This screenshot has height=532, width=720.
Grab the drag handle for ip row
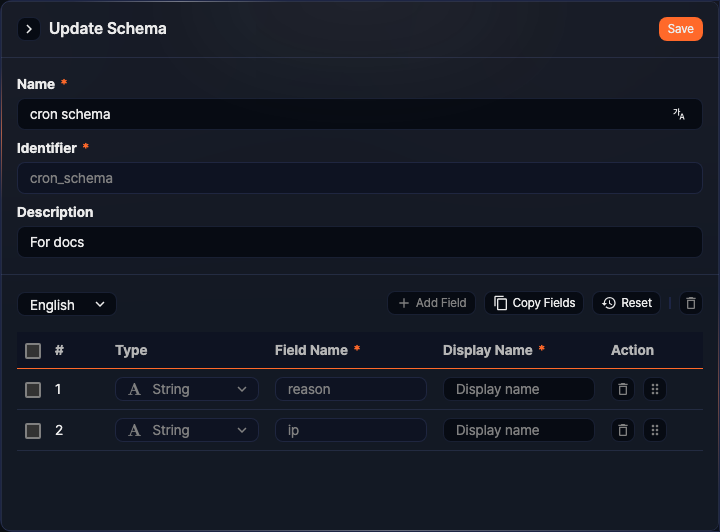point(655,430)
